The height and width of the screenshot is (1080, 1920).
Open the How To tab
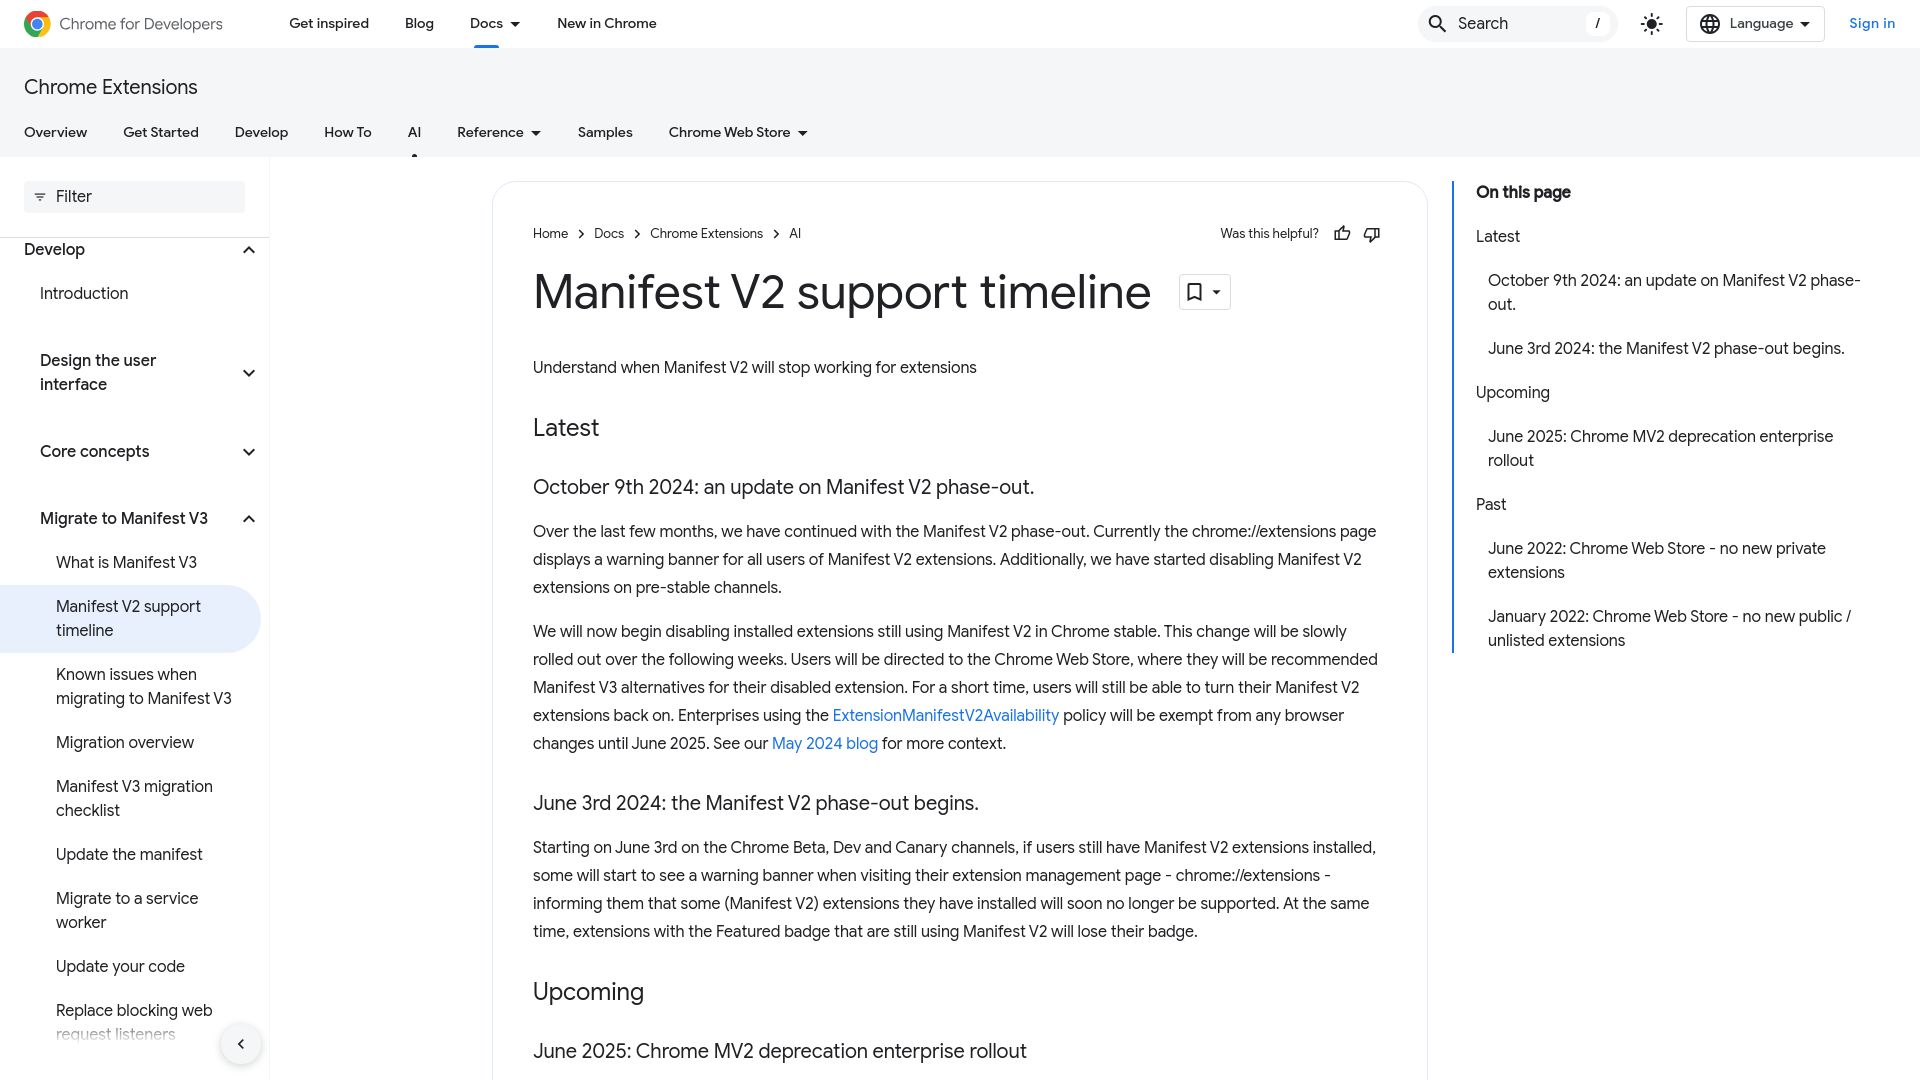[348, 133]
